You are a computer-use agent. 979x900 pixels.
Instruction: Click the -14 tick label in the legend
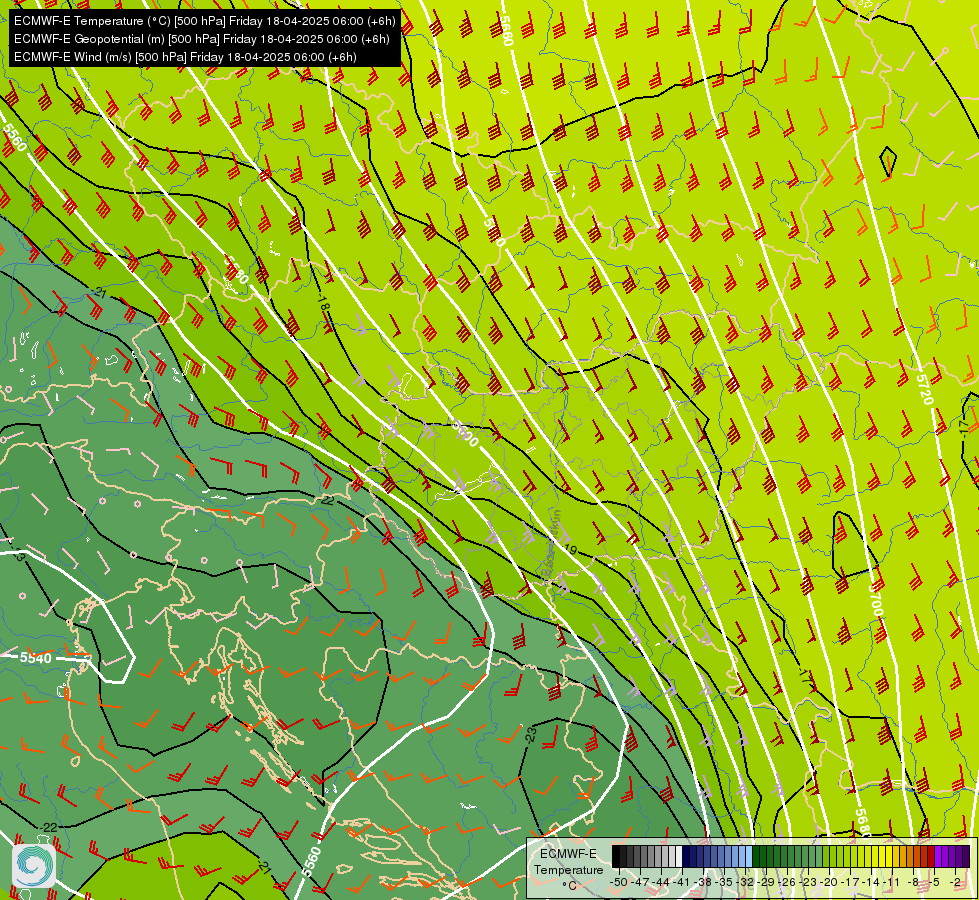pyautogui.click(x=872, y=882)
